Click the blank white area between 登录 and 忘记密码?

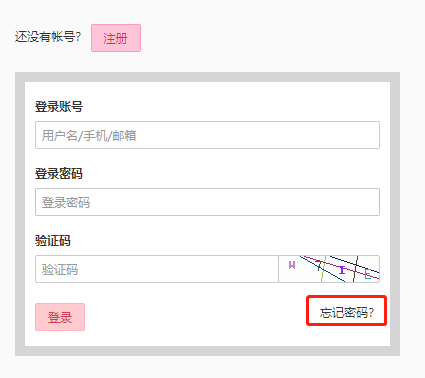(195, 317)
